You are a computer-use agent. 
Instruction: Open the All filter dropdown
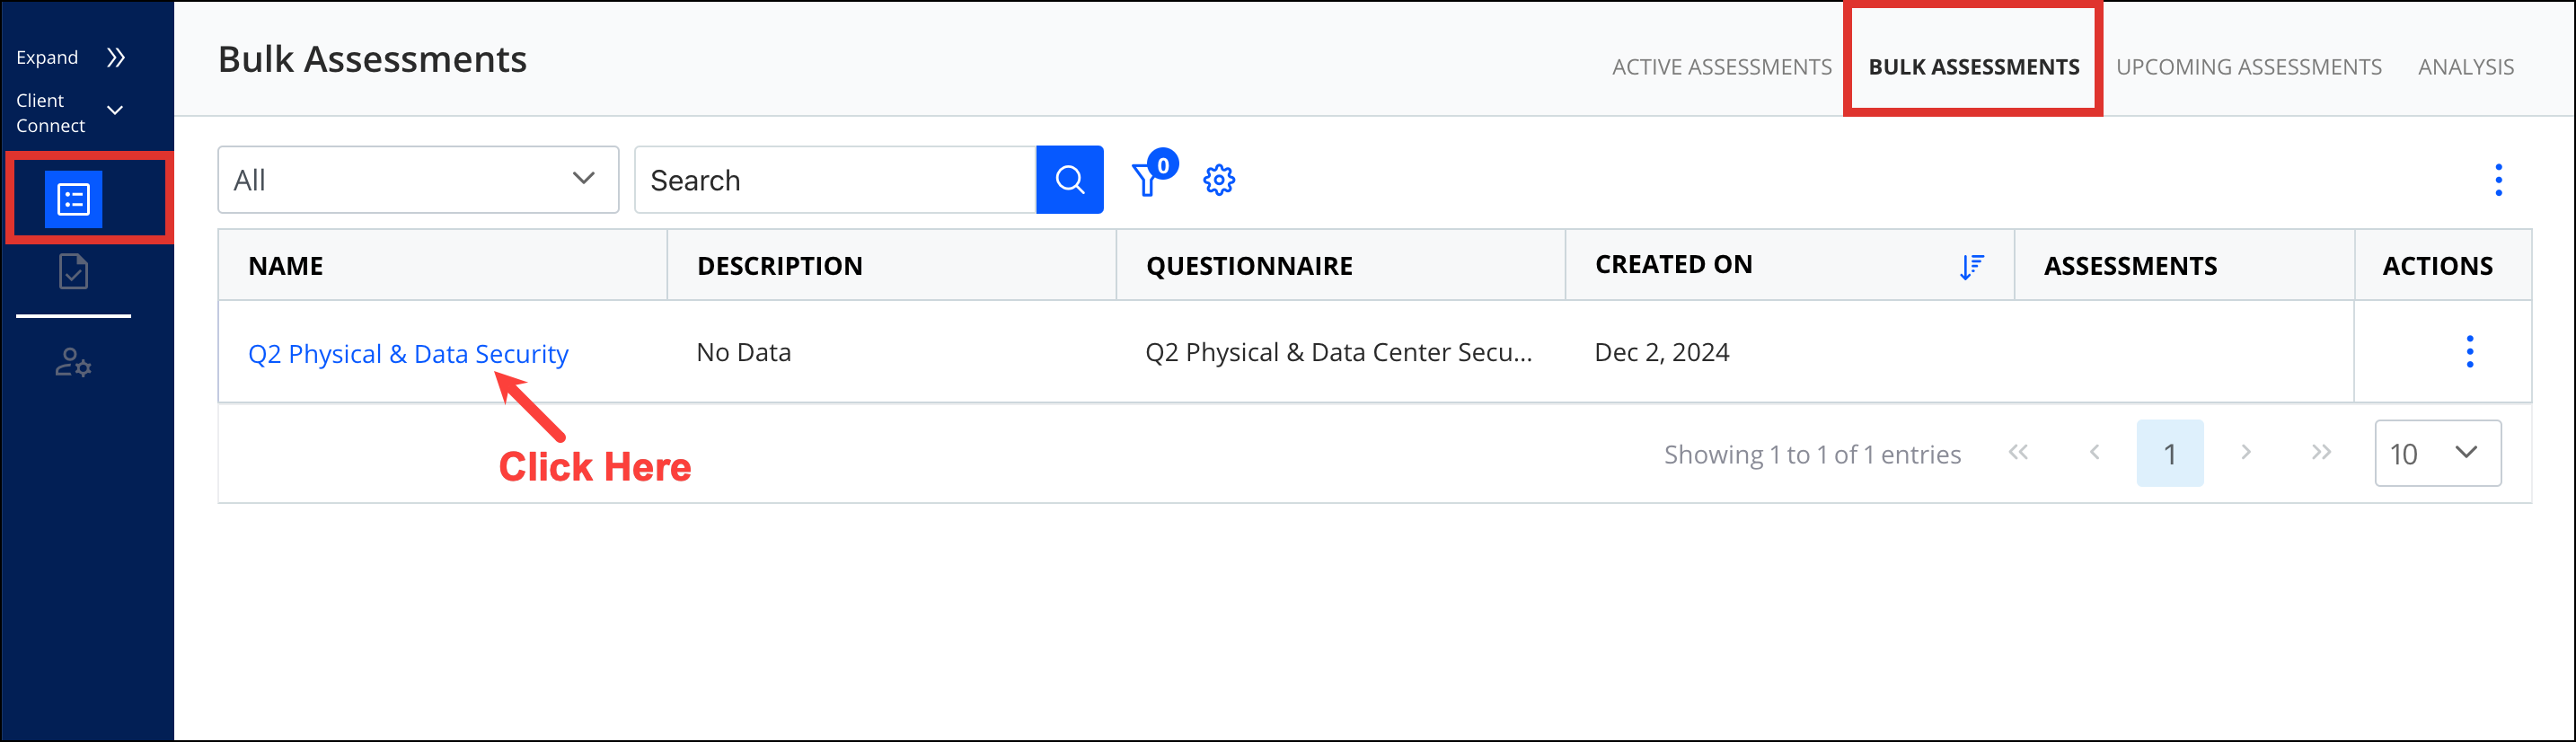[418, 180]
